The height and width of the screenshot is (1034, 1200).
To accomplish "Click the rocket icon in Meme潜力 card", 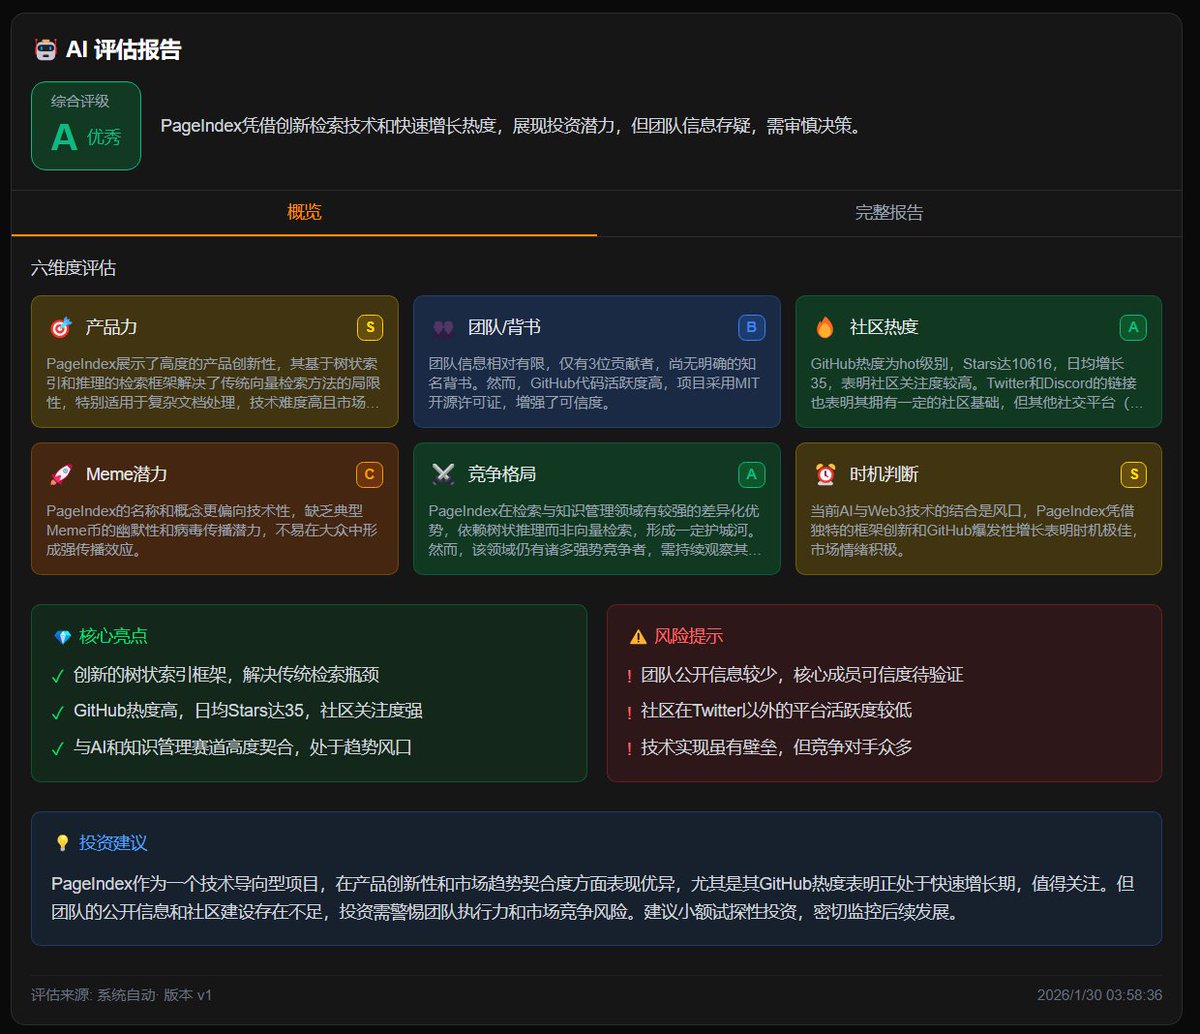I will click(60, 474).
